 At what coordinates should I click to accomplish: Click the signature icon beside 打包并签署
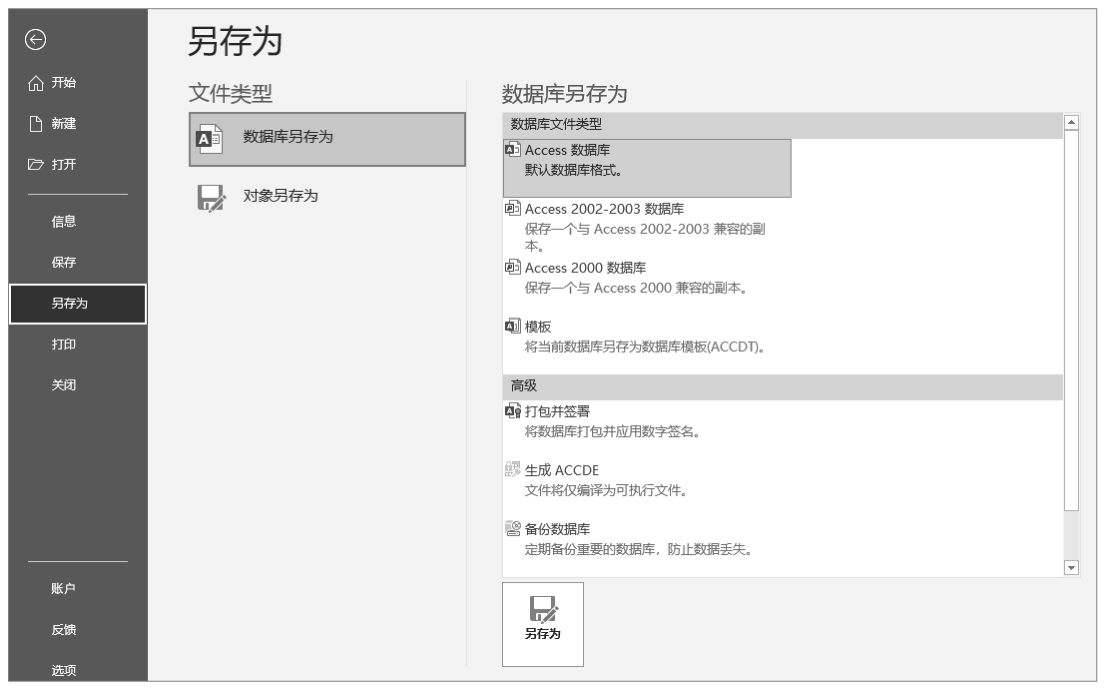513,411
